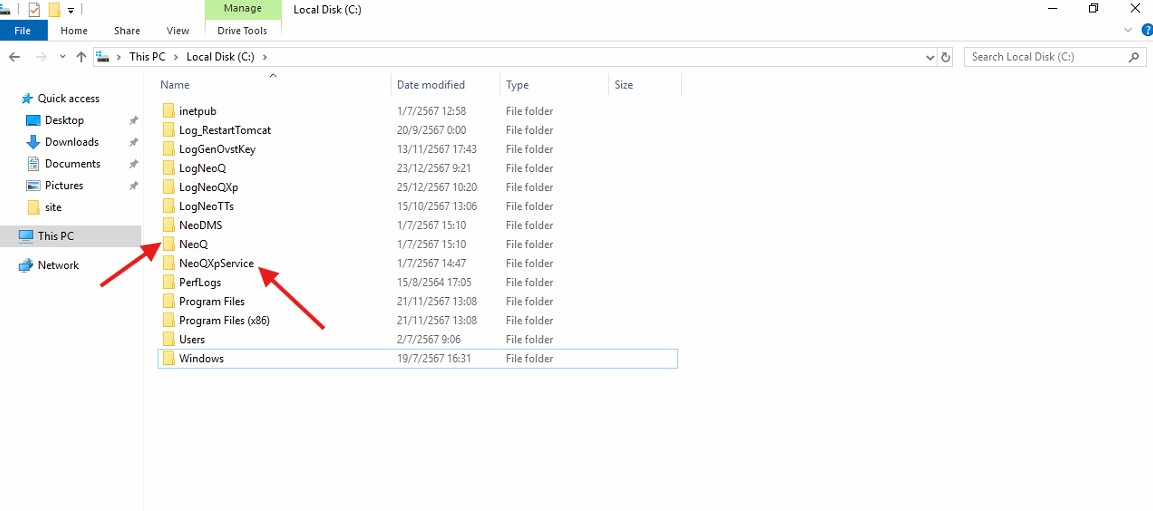Click the New folder icon in title bar
1153x511 pixels.
(54, 9)
